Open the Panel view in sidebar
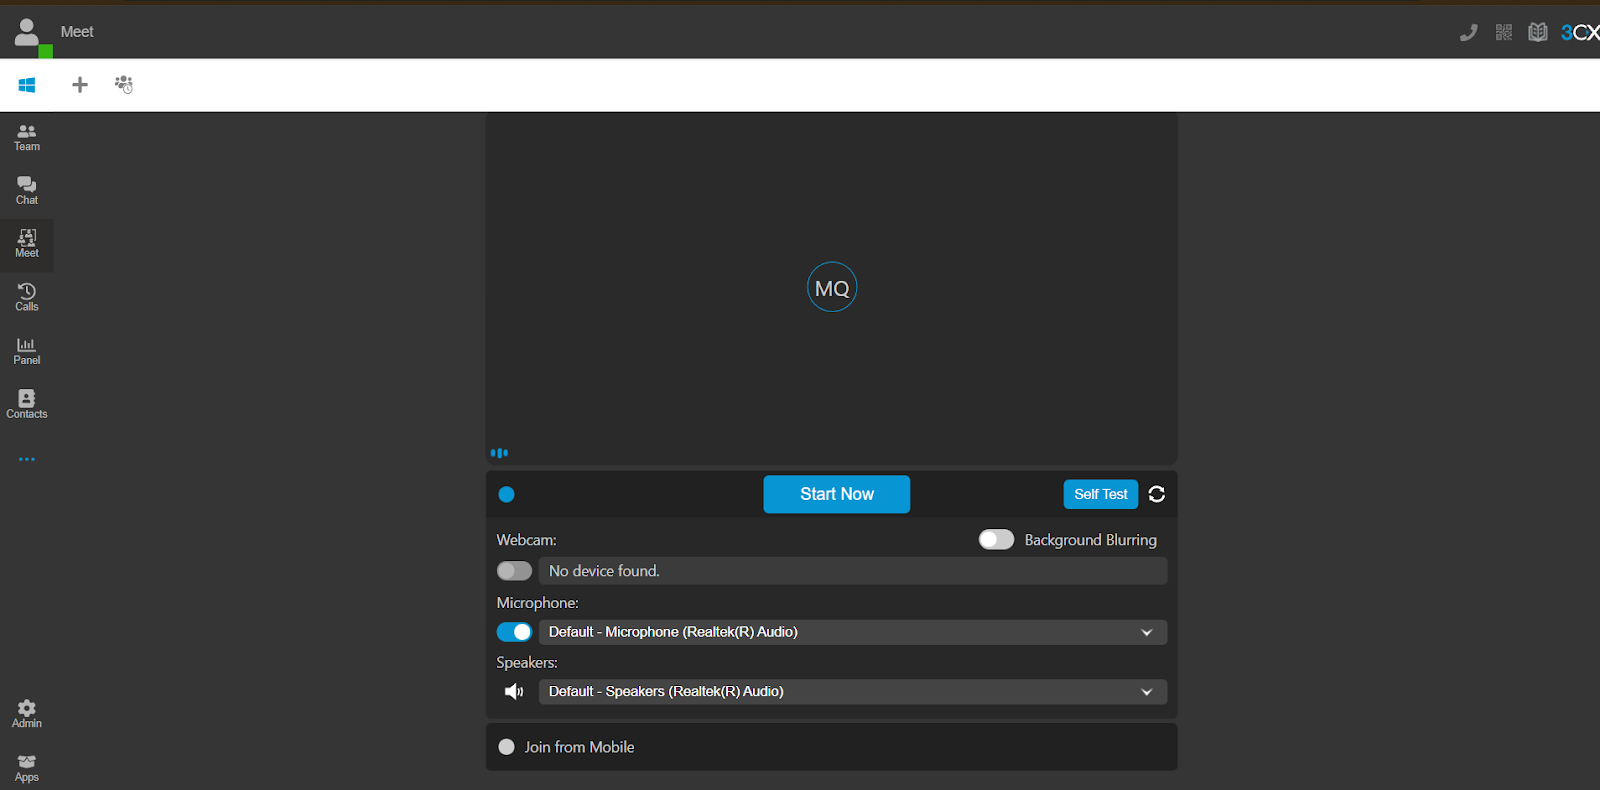The image size is (1600, 790). 27,351
